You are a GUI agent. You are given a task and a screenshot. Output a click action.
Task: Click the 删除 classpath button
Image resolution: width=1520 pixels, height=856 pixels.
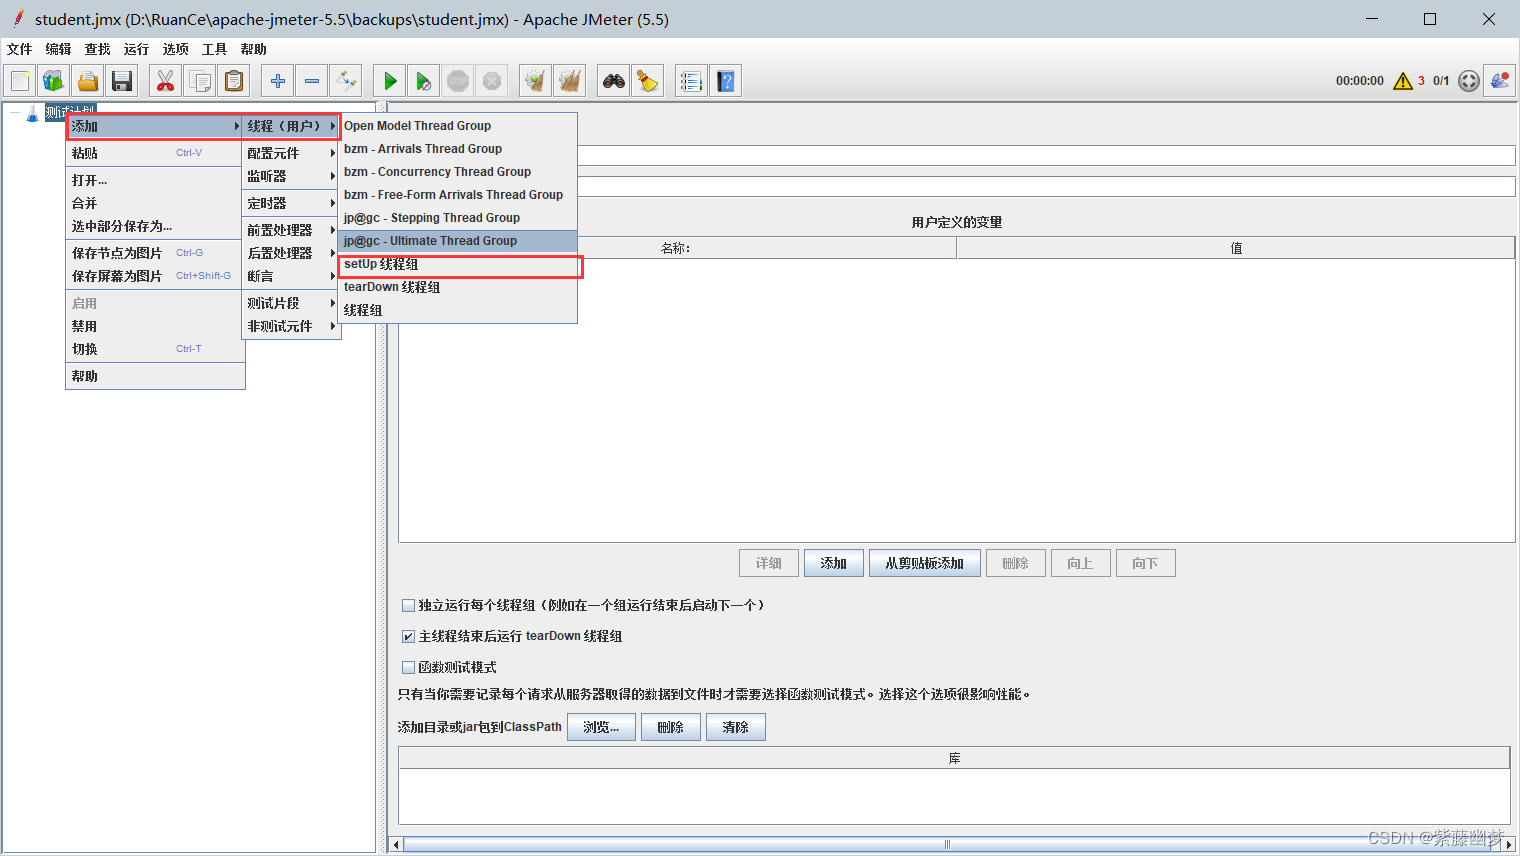pyautogui.click(x=671, y=727)
